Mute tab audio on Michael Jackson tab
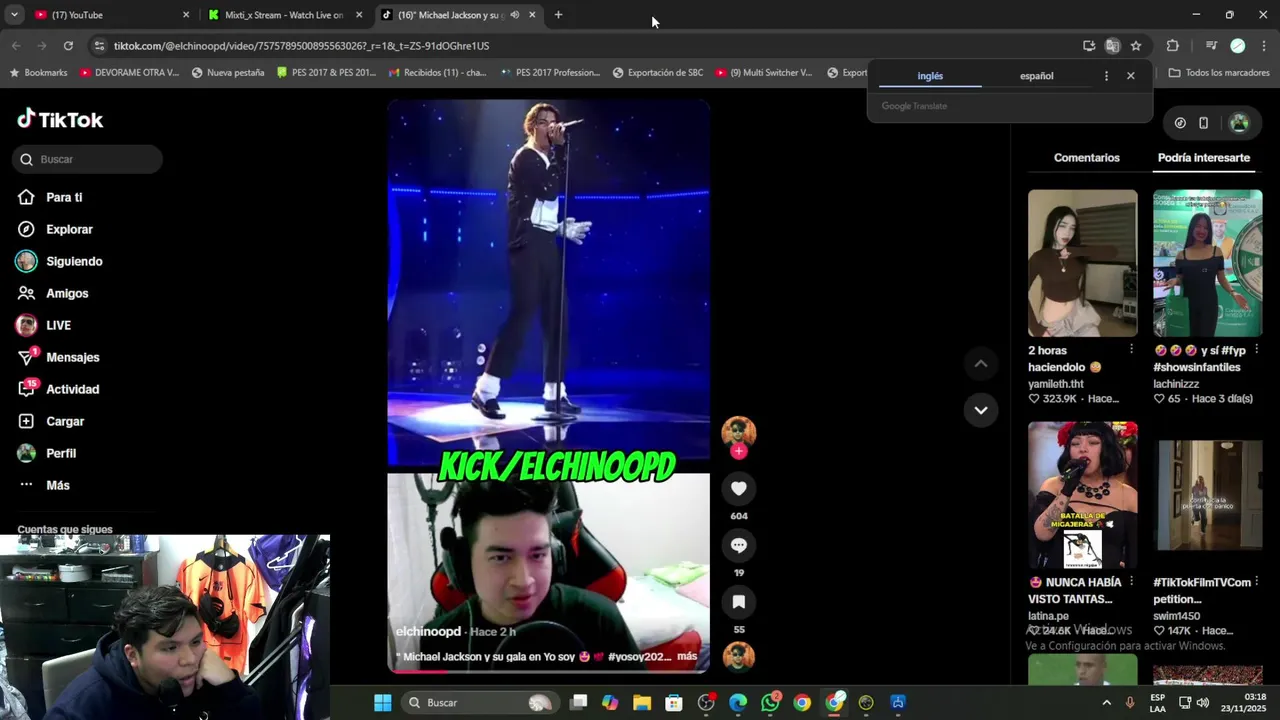 [514, 15]
